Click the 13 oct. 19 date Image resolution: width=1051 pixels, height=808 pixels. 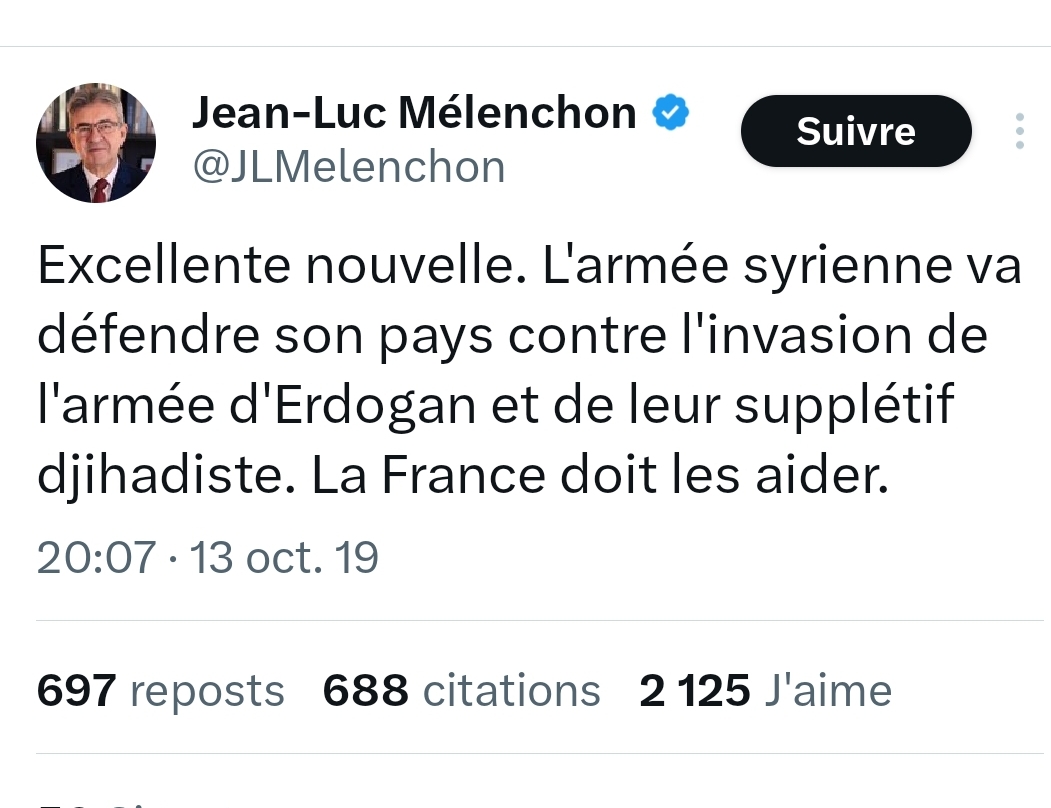285,557
